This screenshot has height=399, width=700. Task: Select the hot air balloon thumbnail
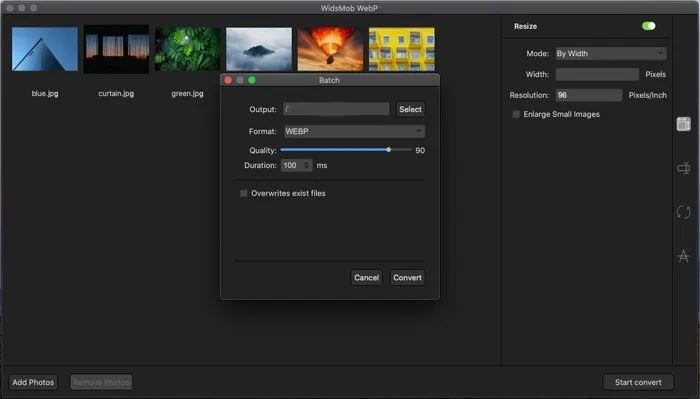[x=330, y=49]
